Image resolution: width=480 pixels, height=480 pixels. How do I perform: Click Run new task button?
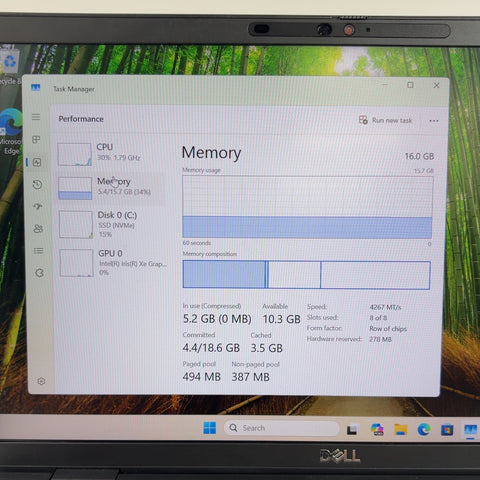click(x=385, y=120)
